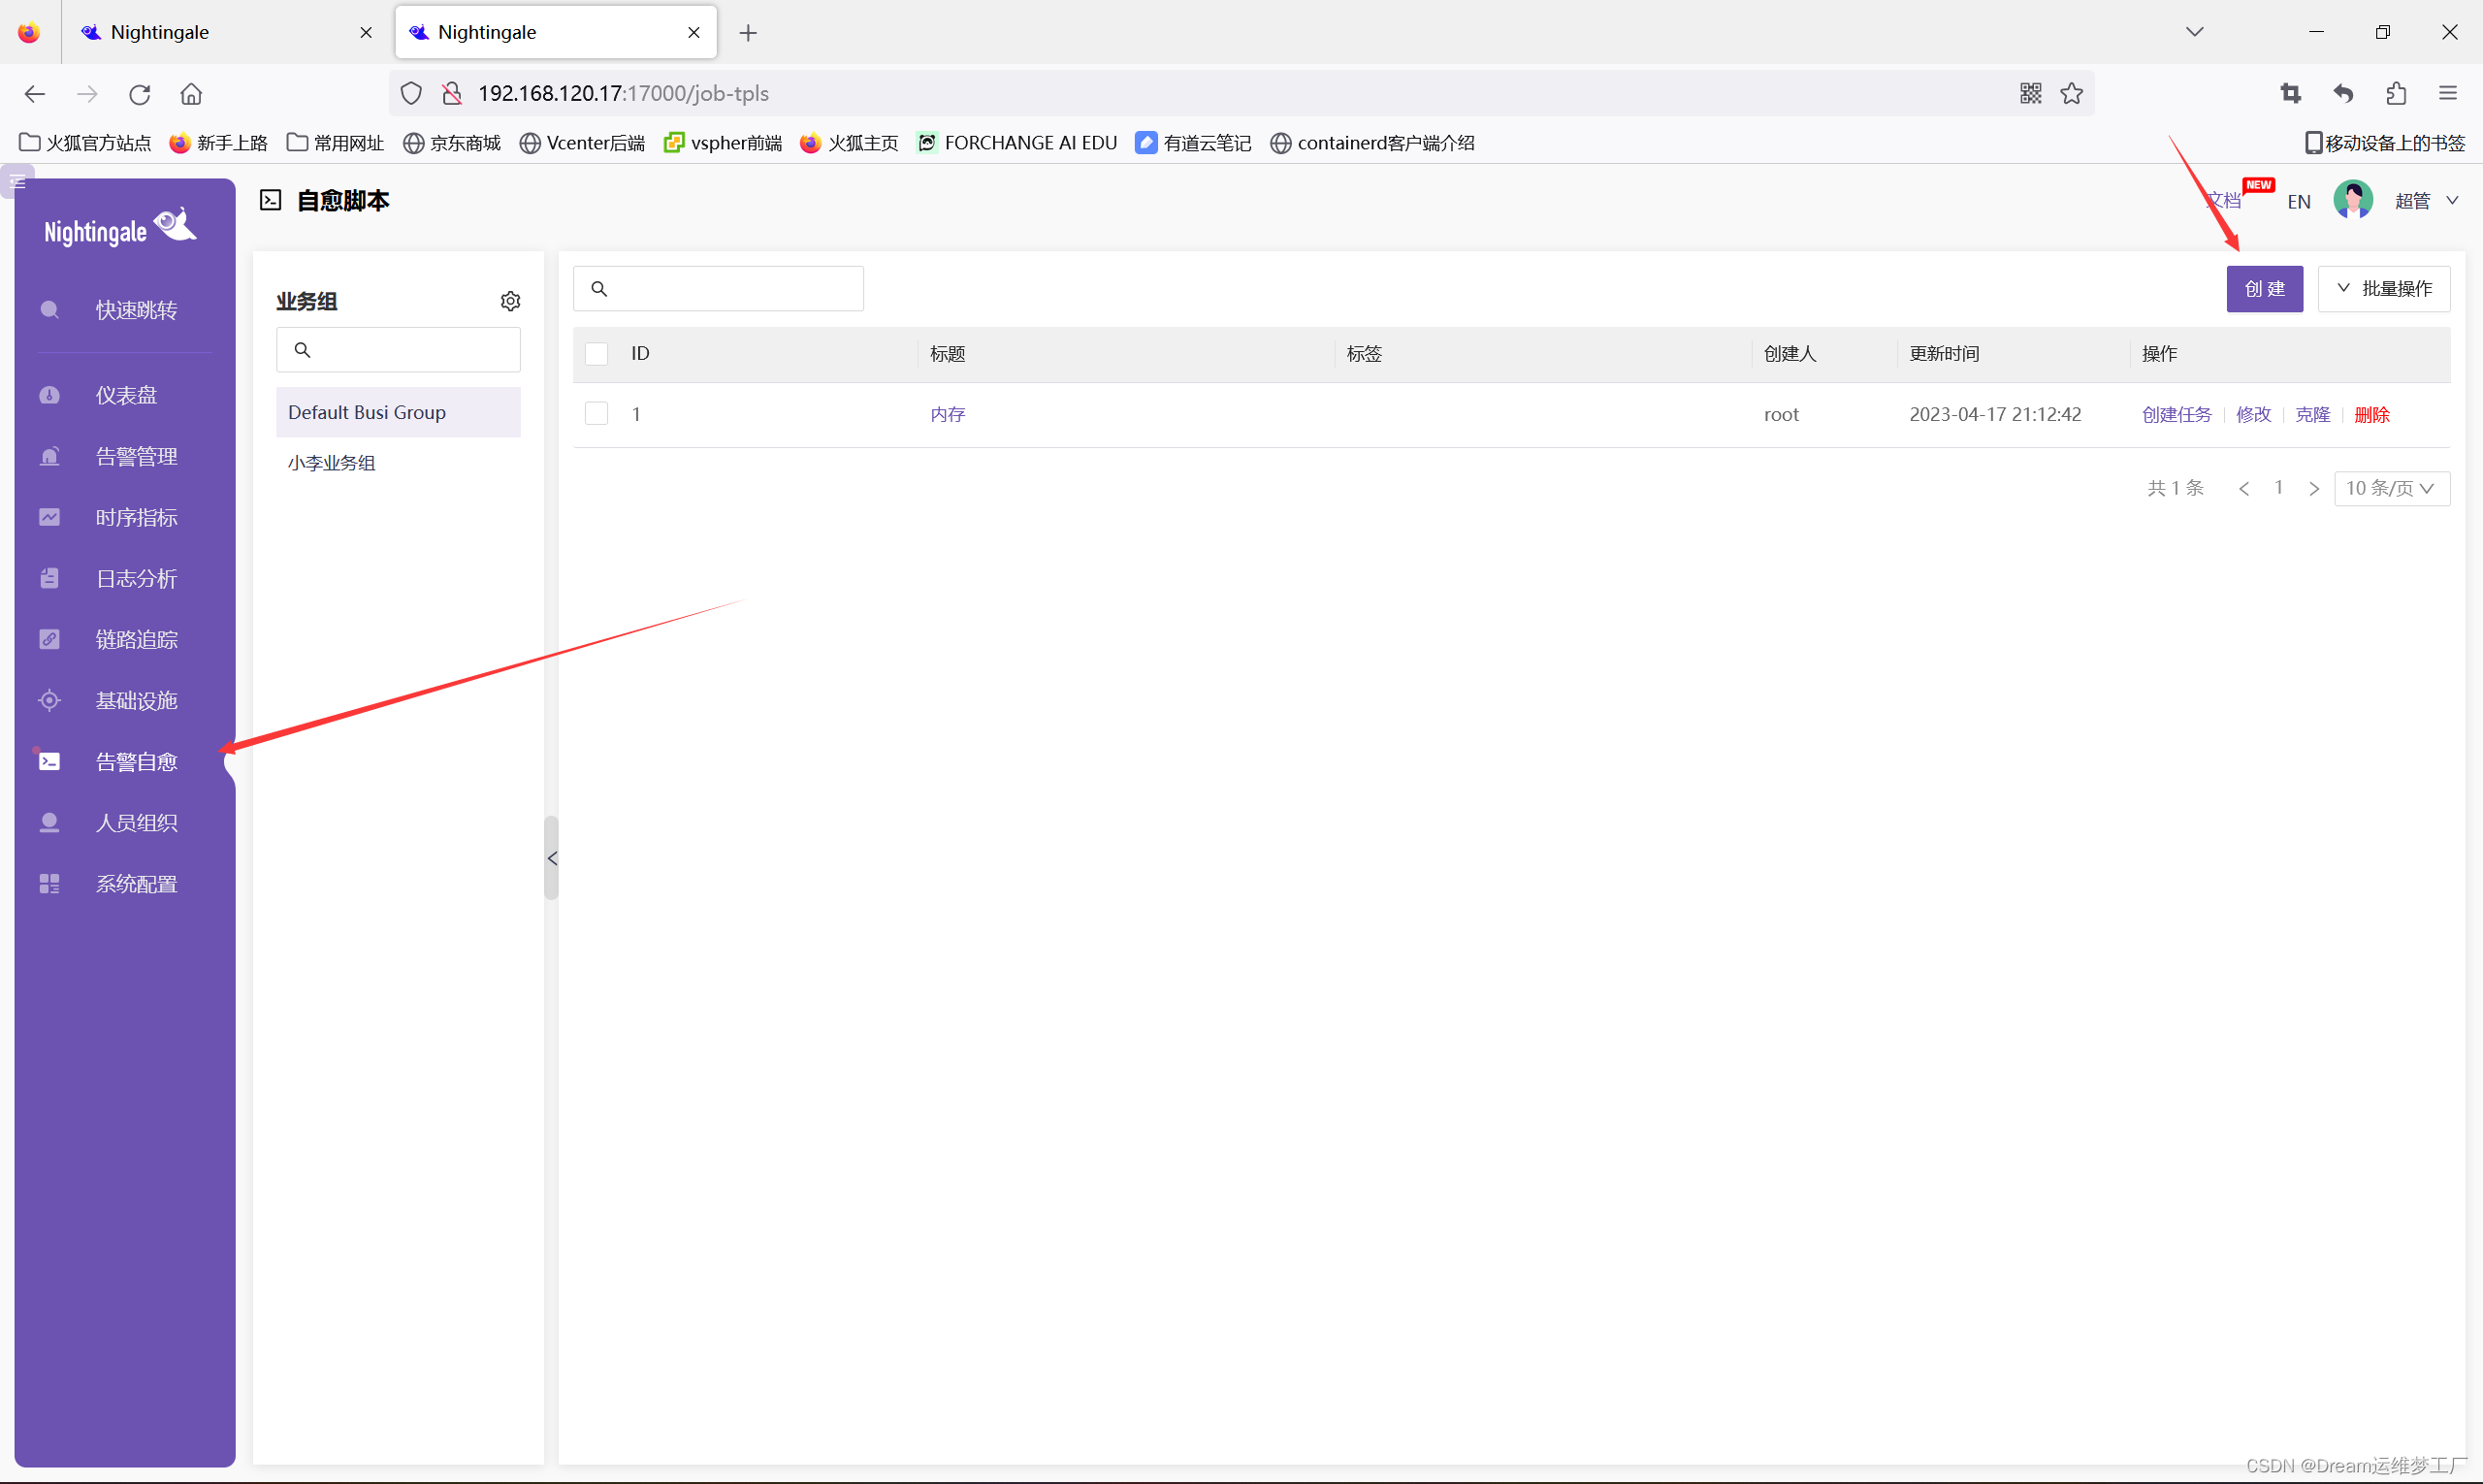Screen dimensions: 2483x1484
Task: Select all rows with header checkbox
Action: point(597,354)
